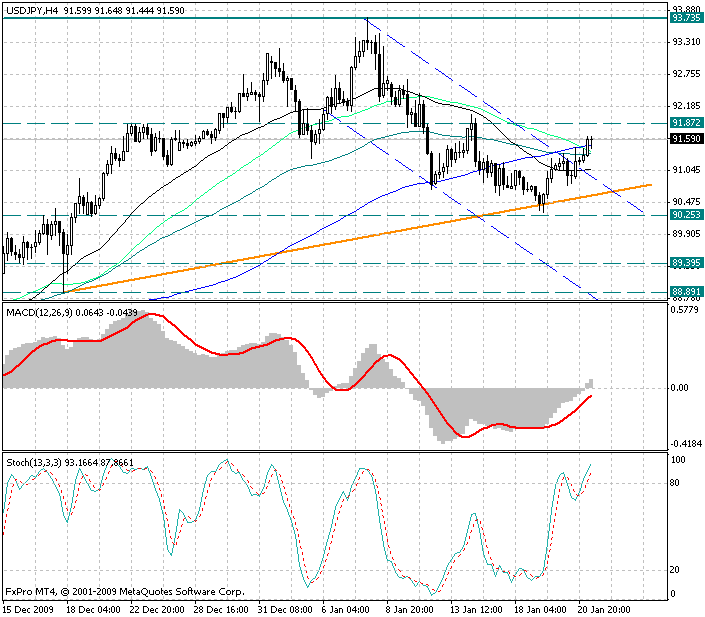
Task: Click the 90.475 price scale value
Action: 686,201
